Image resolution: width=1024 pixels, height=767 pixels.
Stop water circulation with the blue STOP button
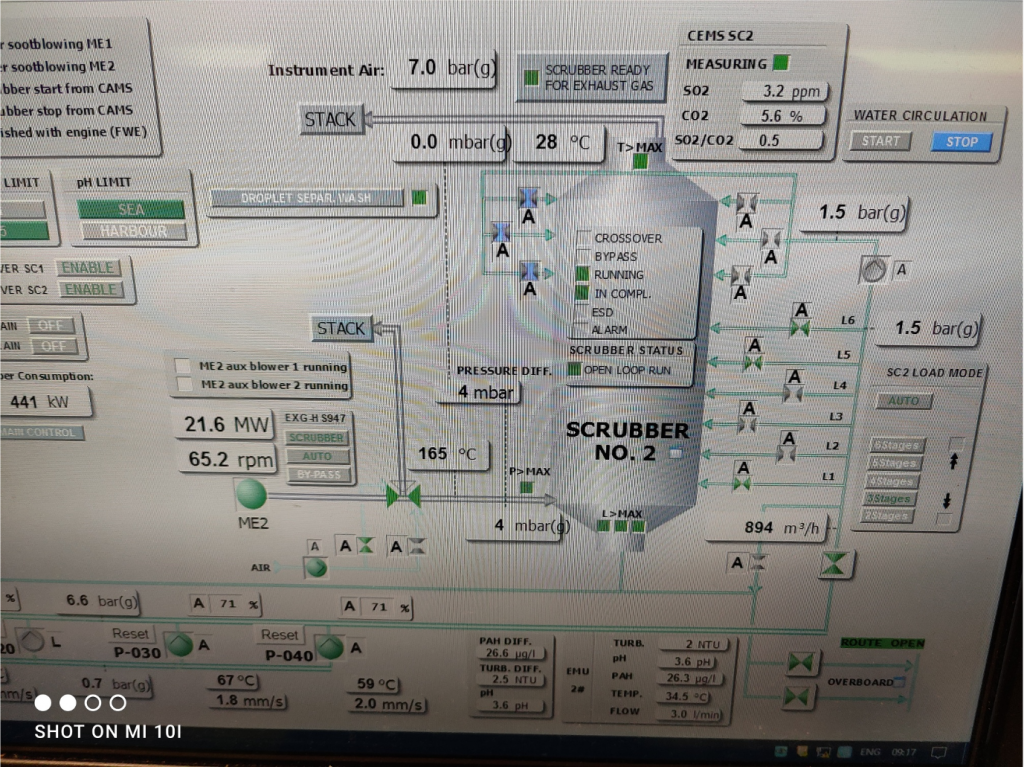click(962, 142)
